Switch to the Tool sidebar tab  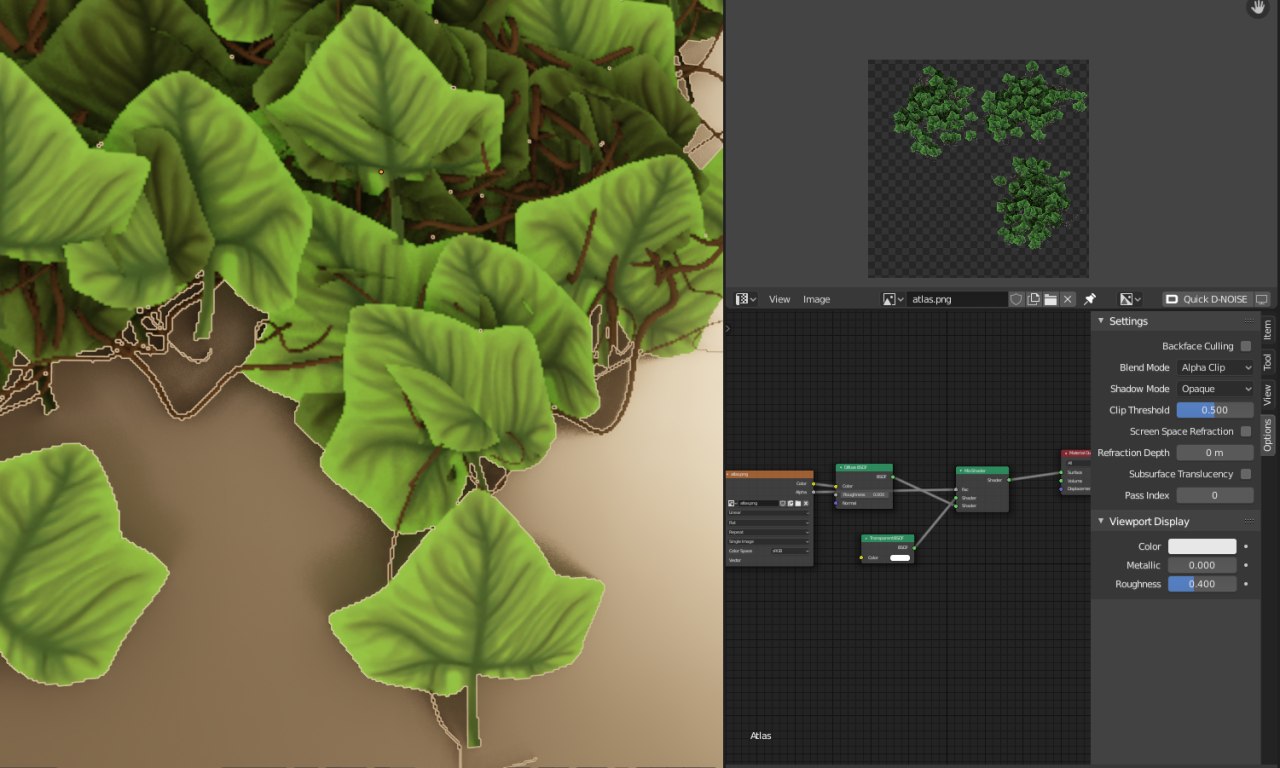pos(1267,361)
